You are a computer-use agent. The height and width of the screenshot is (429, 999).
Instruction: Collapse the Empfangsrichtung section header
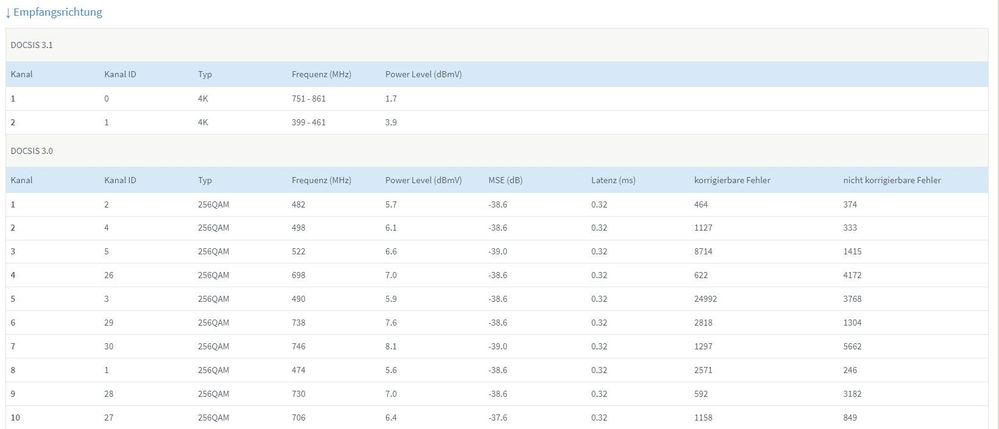(x=54, y=12)
